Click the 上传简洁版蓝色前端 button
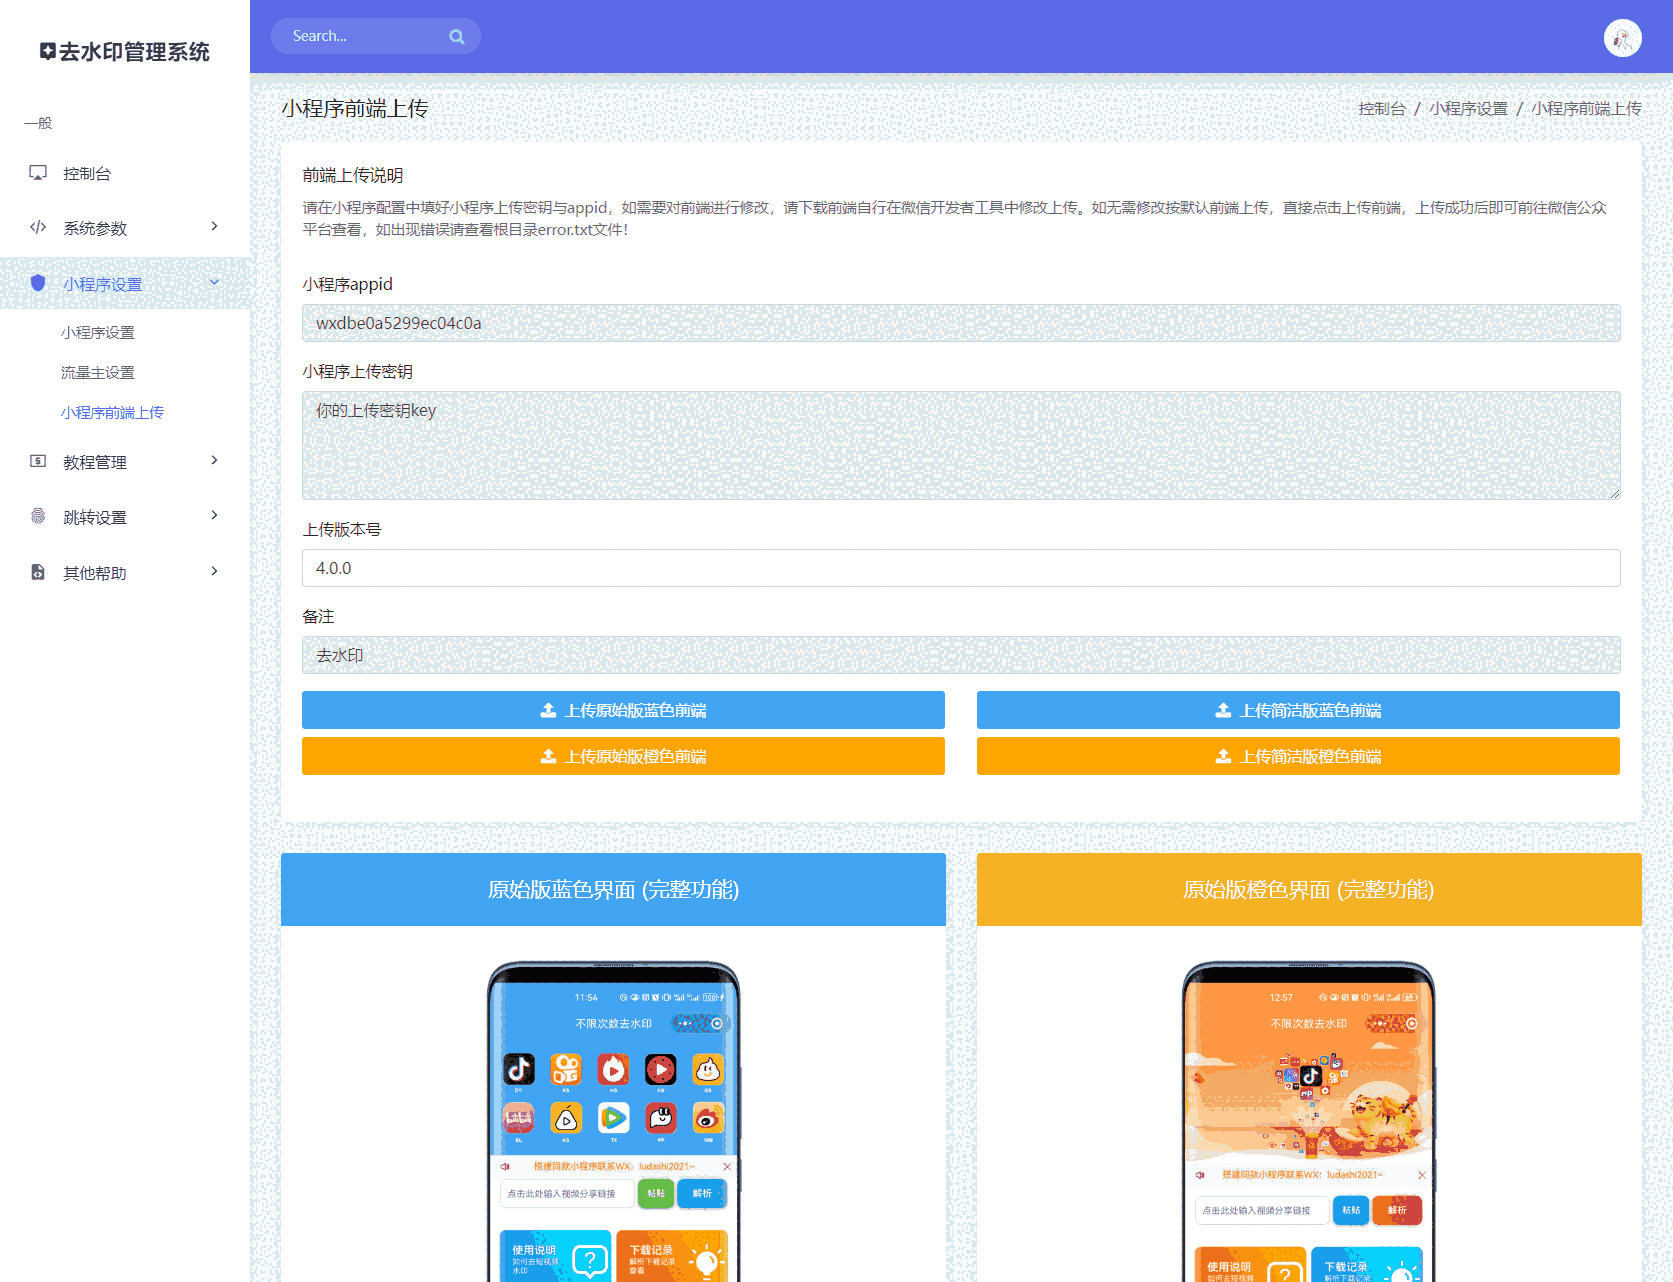 1298,710
